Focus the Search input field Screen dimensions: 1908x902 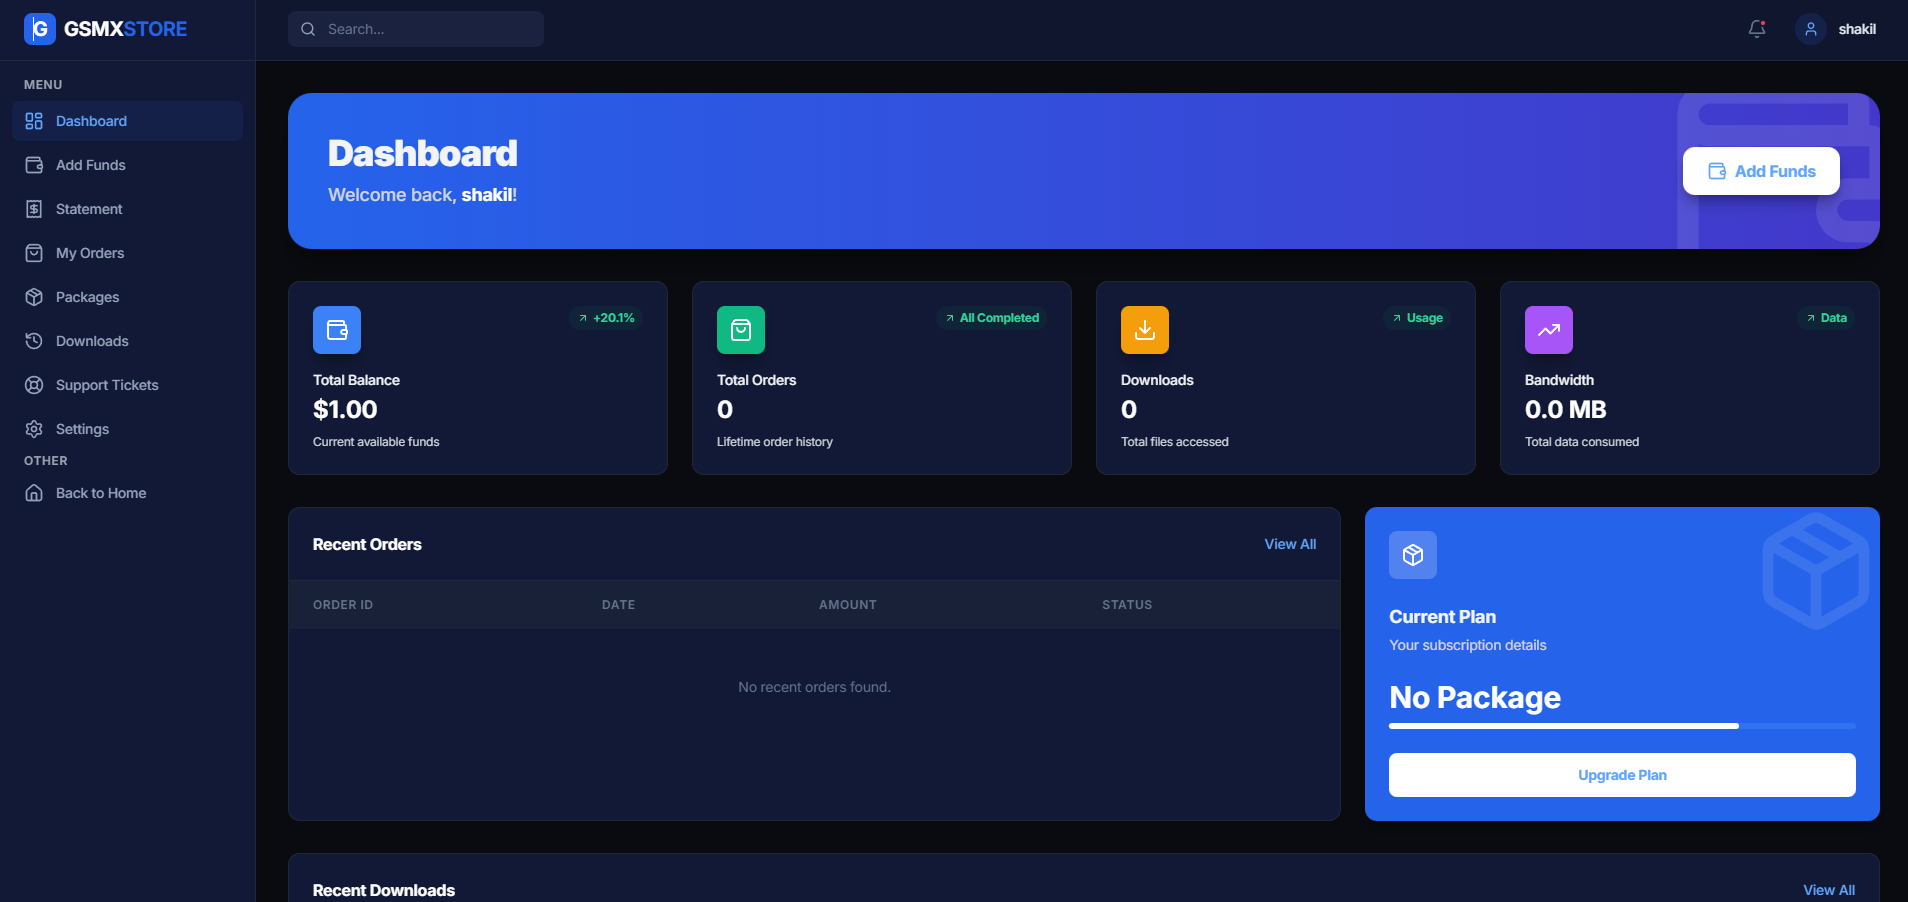tap(430, 29)
